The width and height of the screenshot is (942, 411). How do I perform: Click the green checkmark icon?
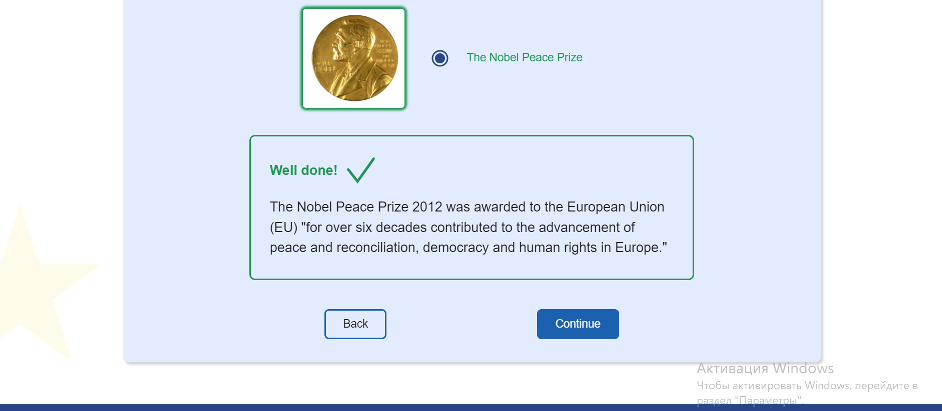click(360, 171)
